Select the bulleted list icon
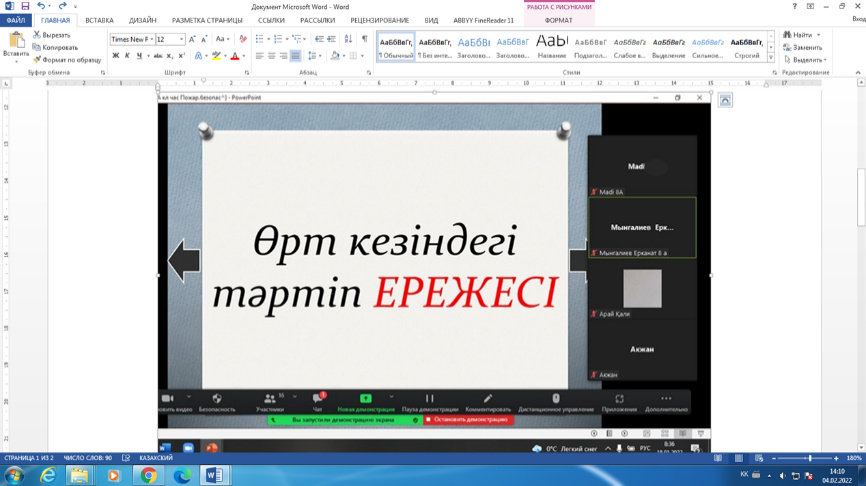866x486 pixels. [x=259, y=39]
